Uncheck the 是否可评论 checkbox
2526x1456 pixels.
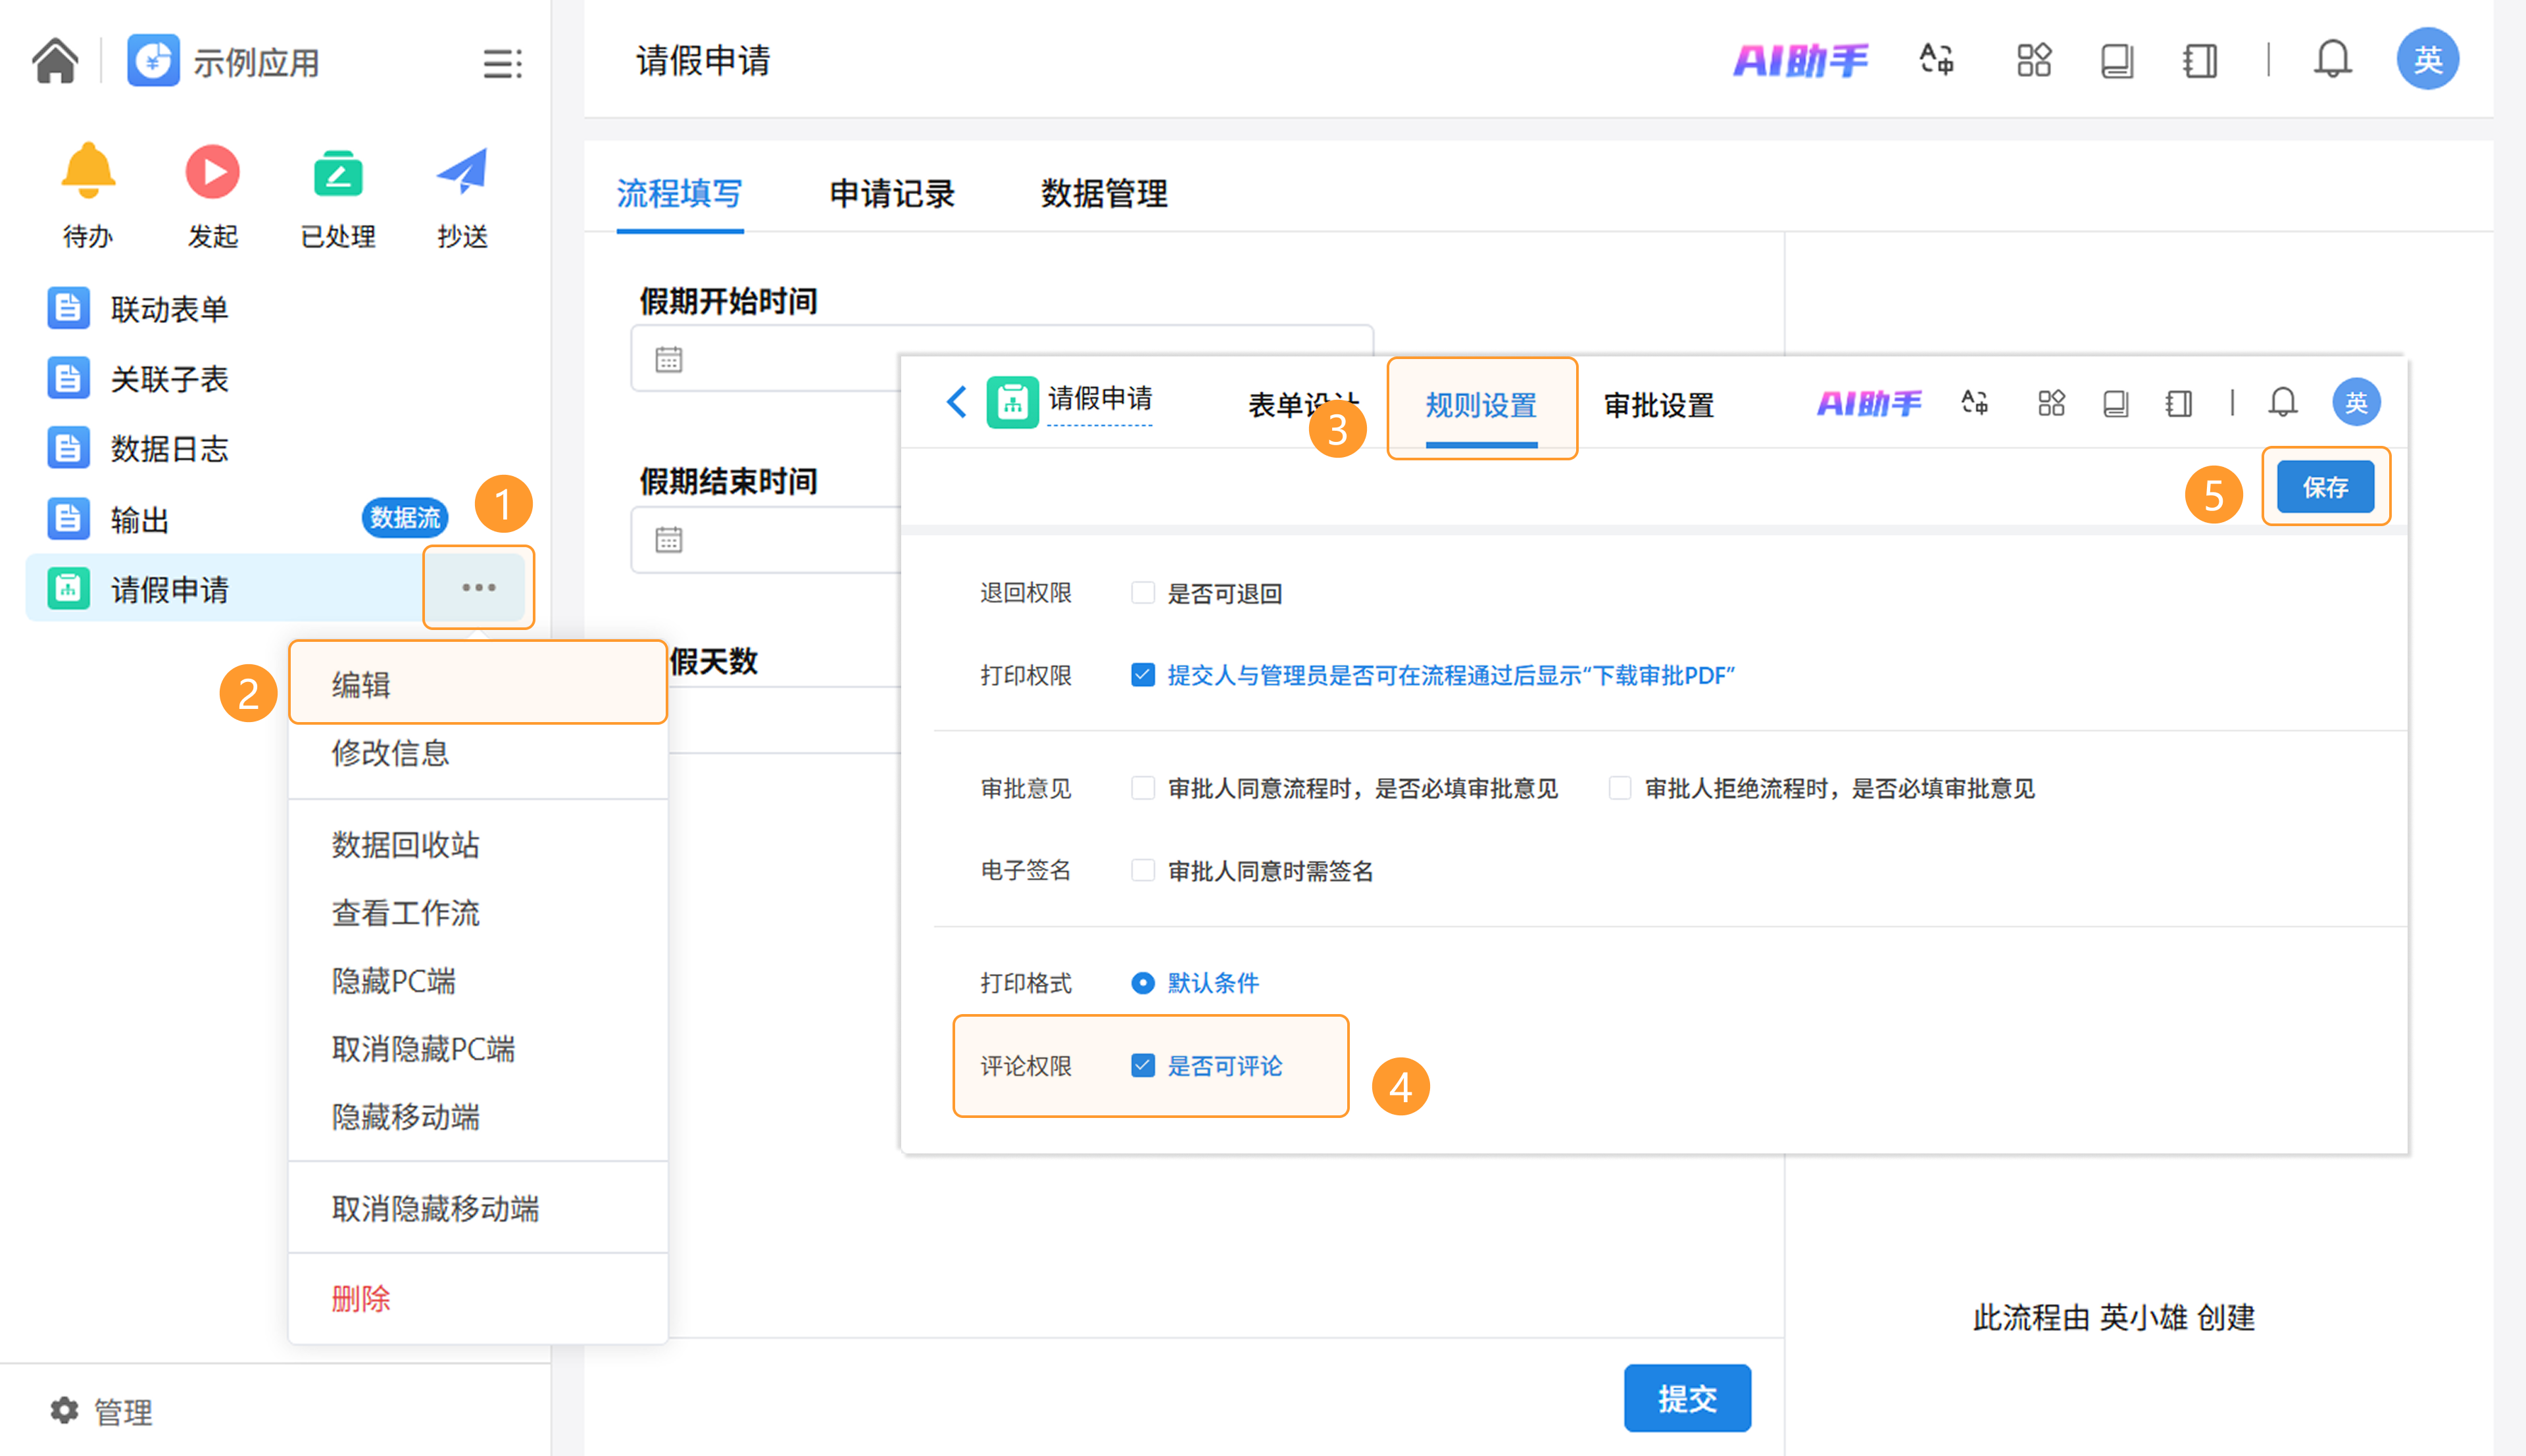[1142, 1066]
